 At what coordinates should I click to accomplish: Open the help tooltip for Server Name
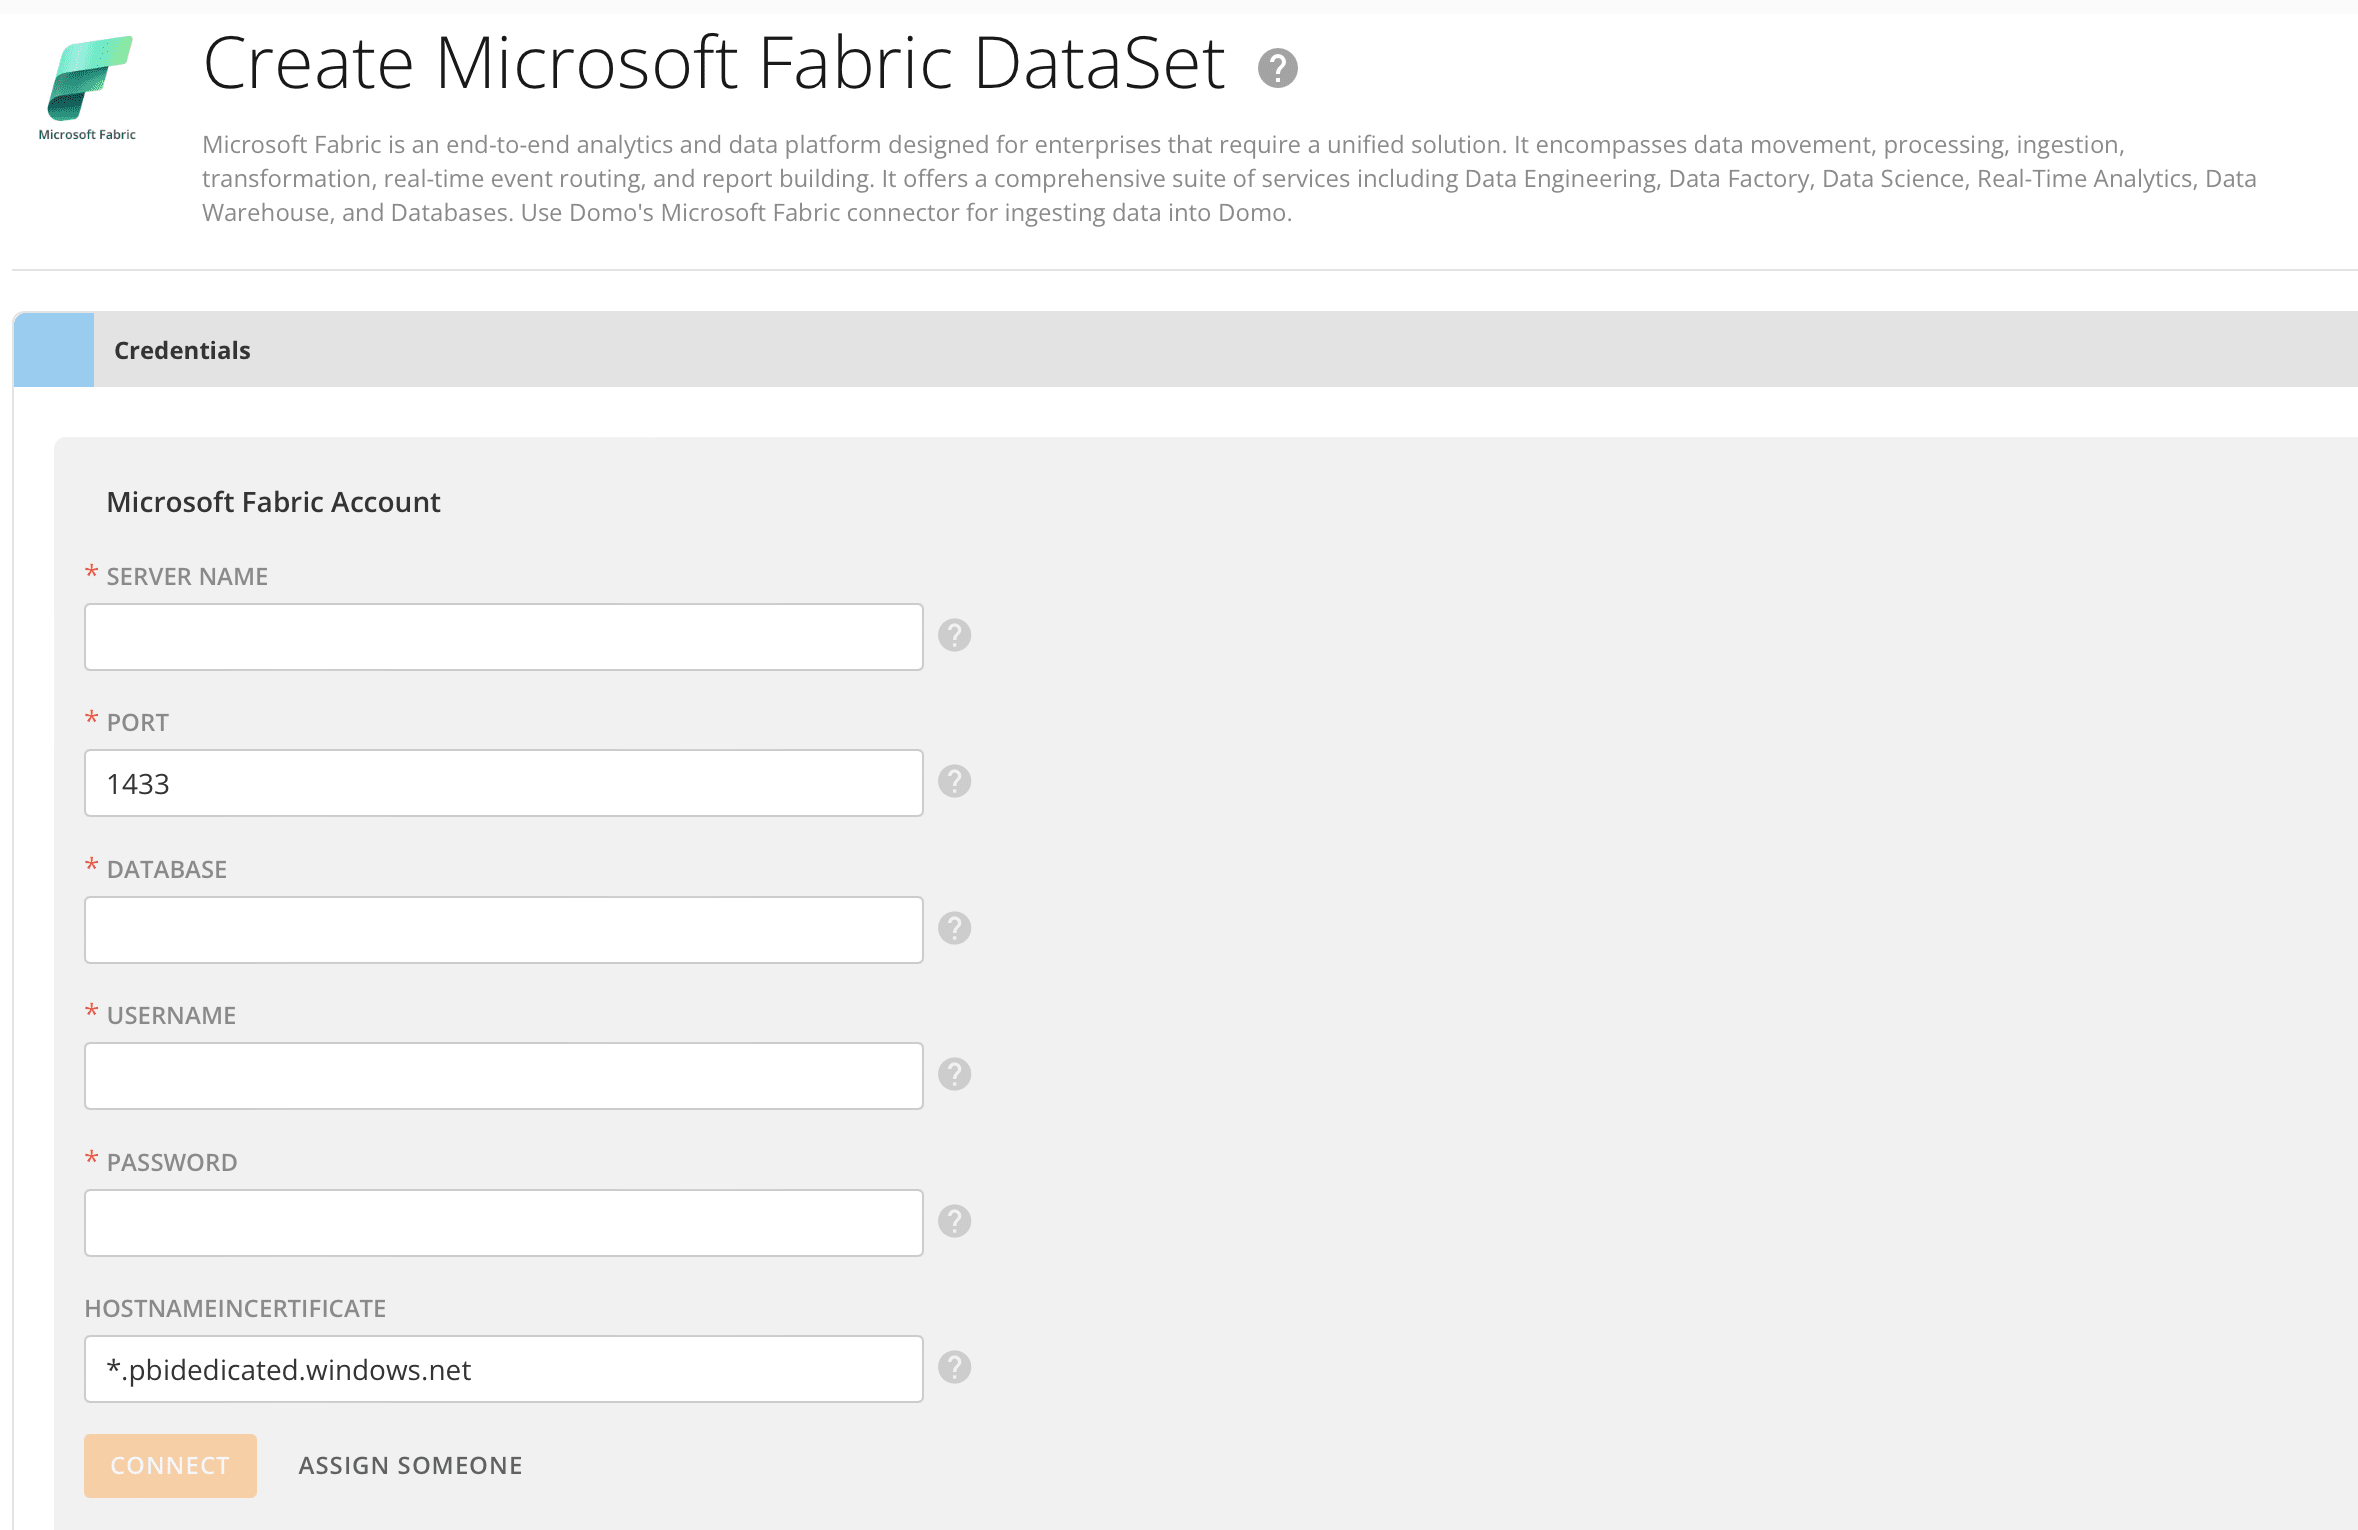pos(954,635)
